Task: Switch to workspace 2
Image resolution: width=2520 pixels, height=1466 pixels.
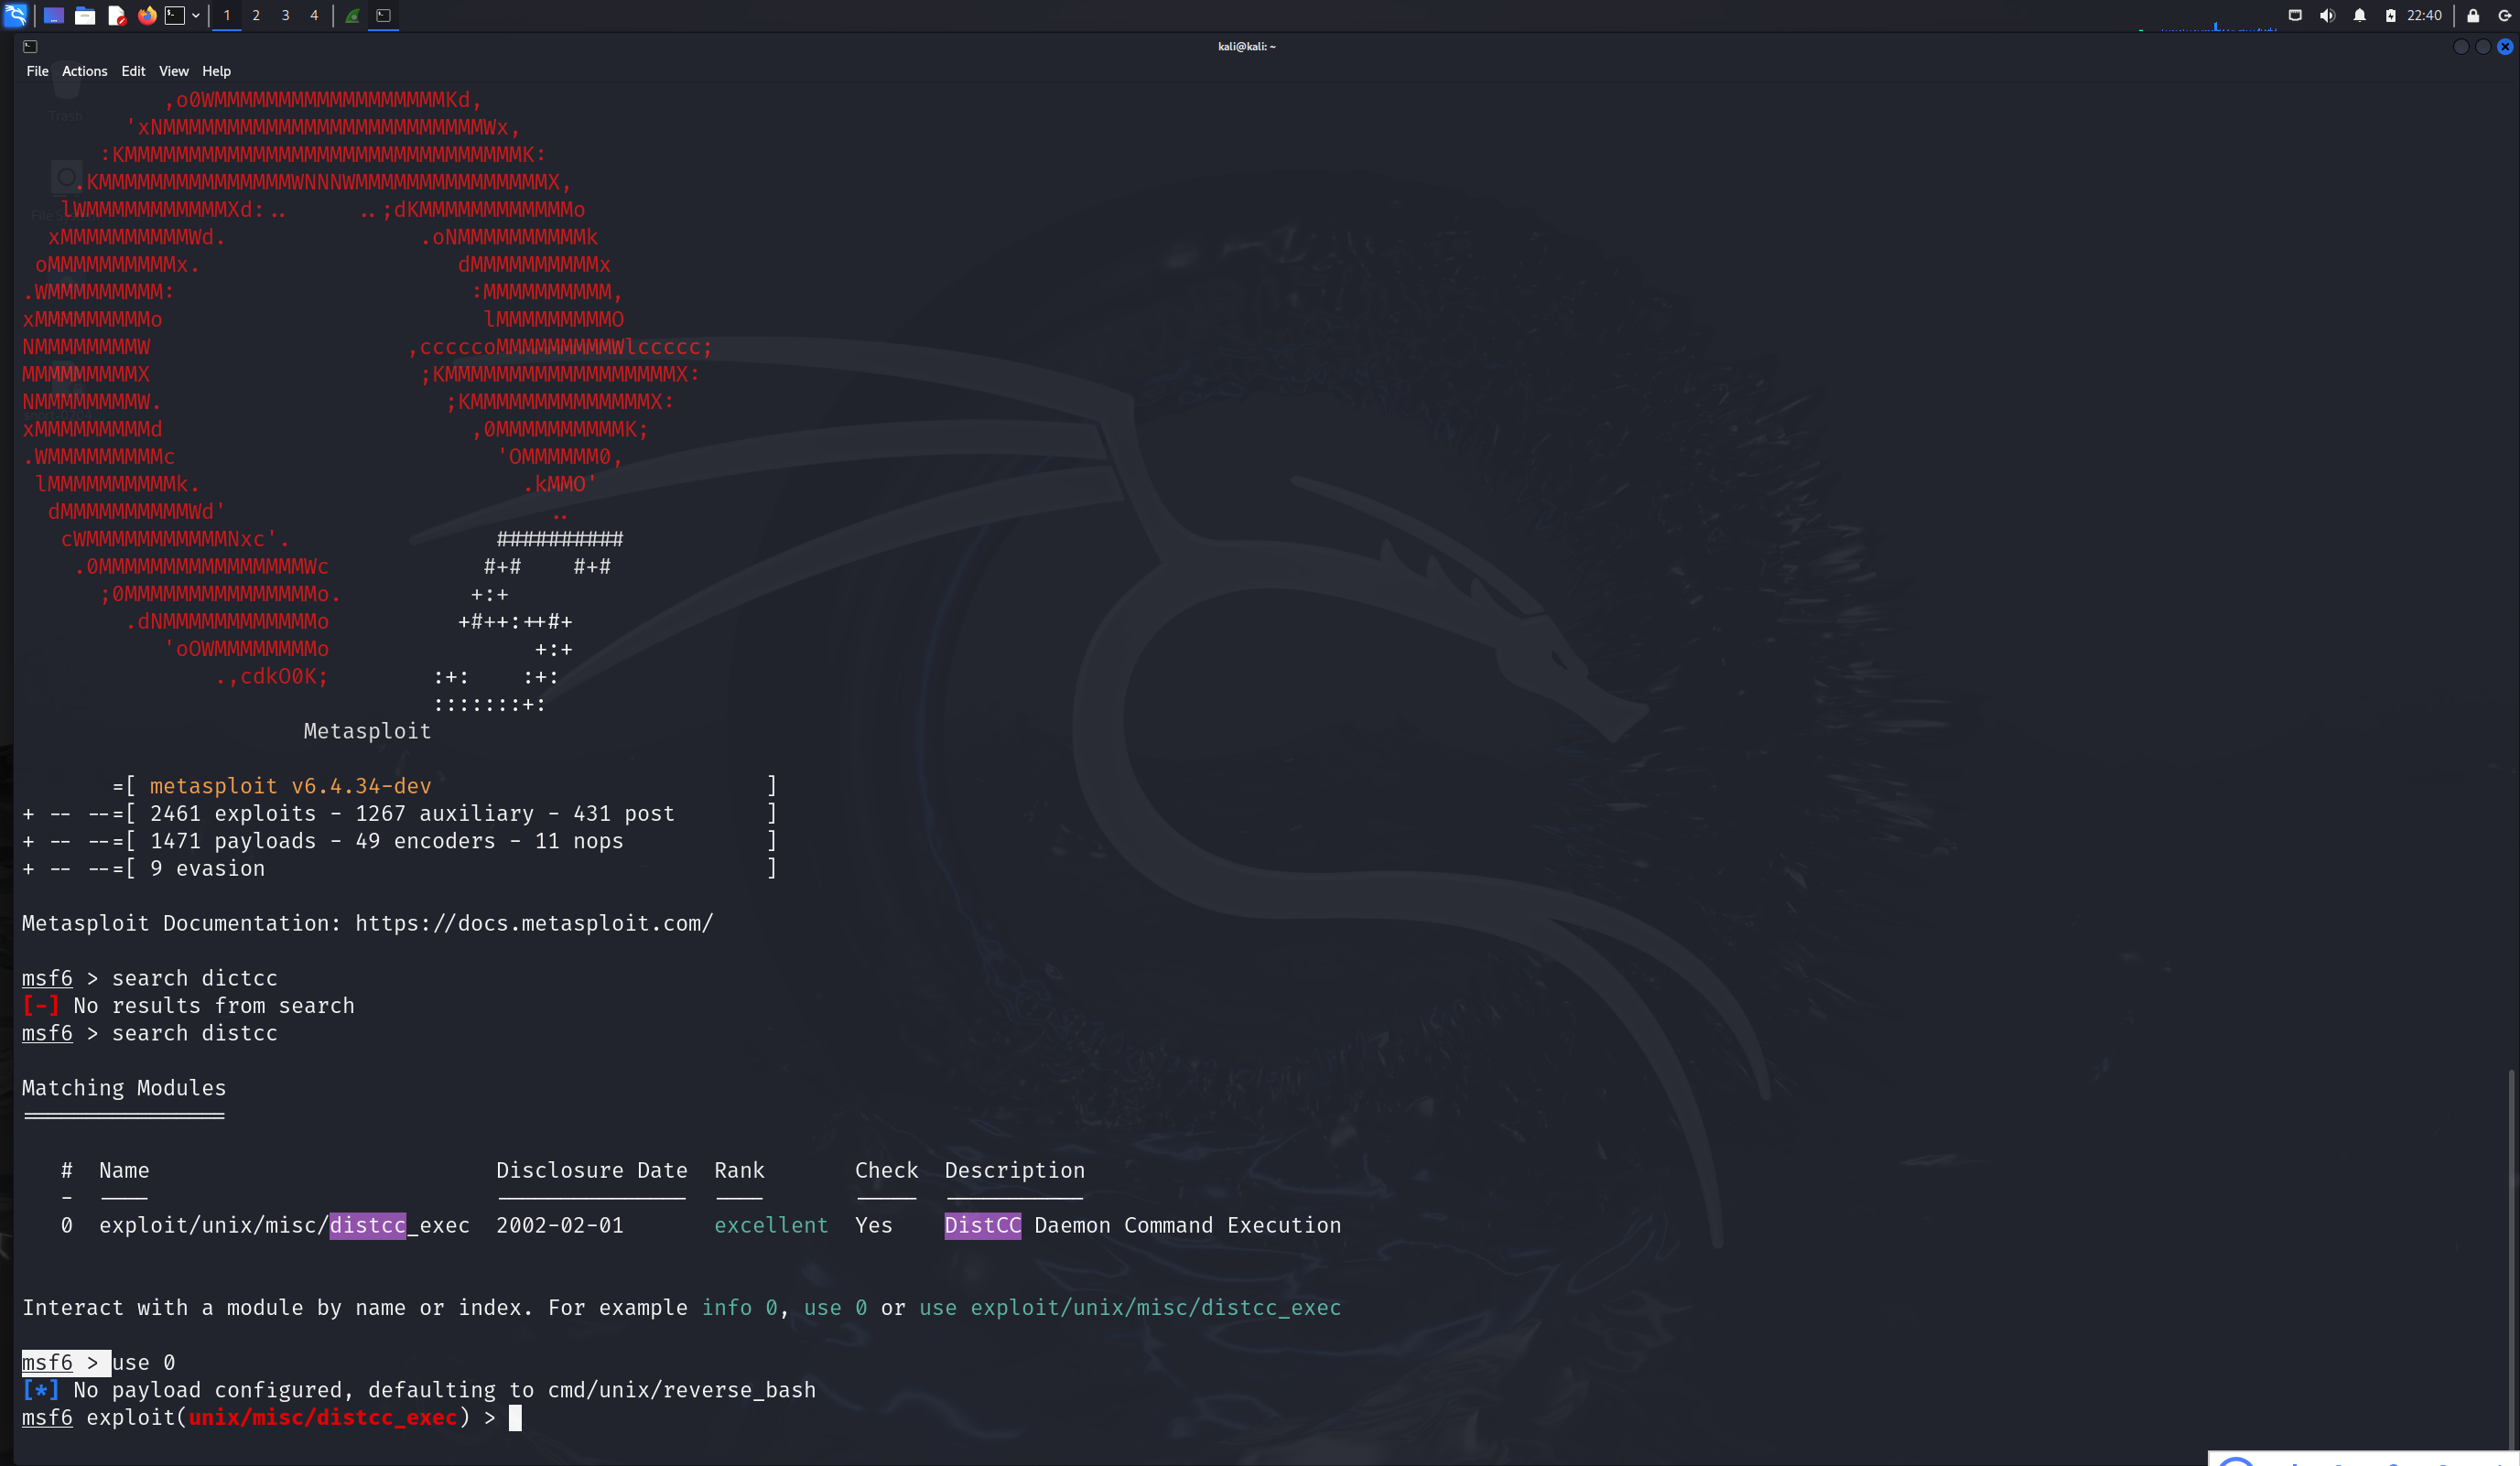Action: click(256, 15)
